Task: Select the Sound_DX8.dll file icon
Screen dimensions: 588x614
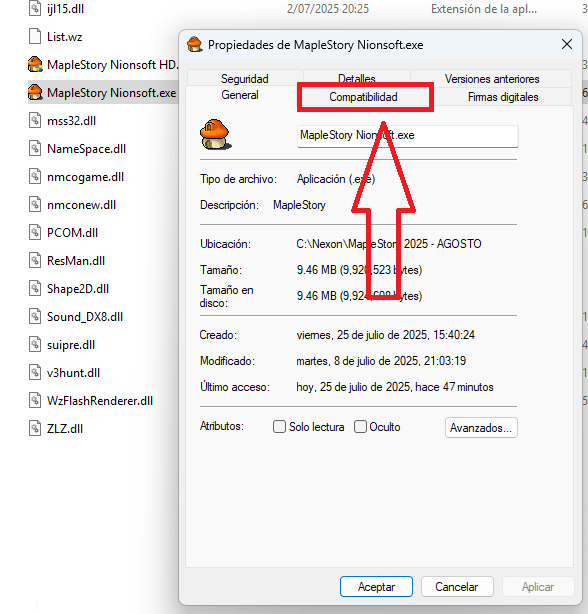Action: (35, 316)
